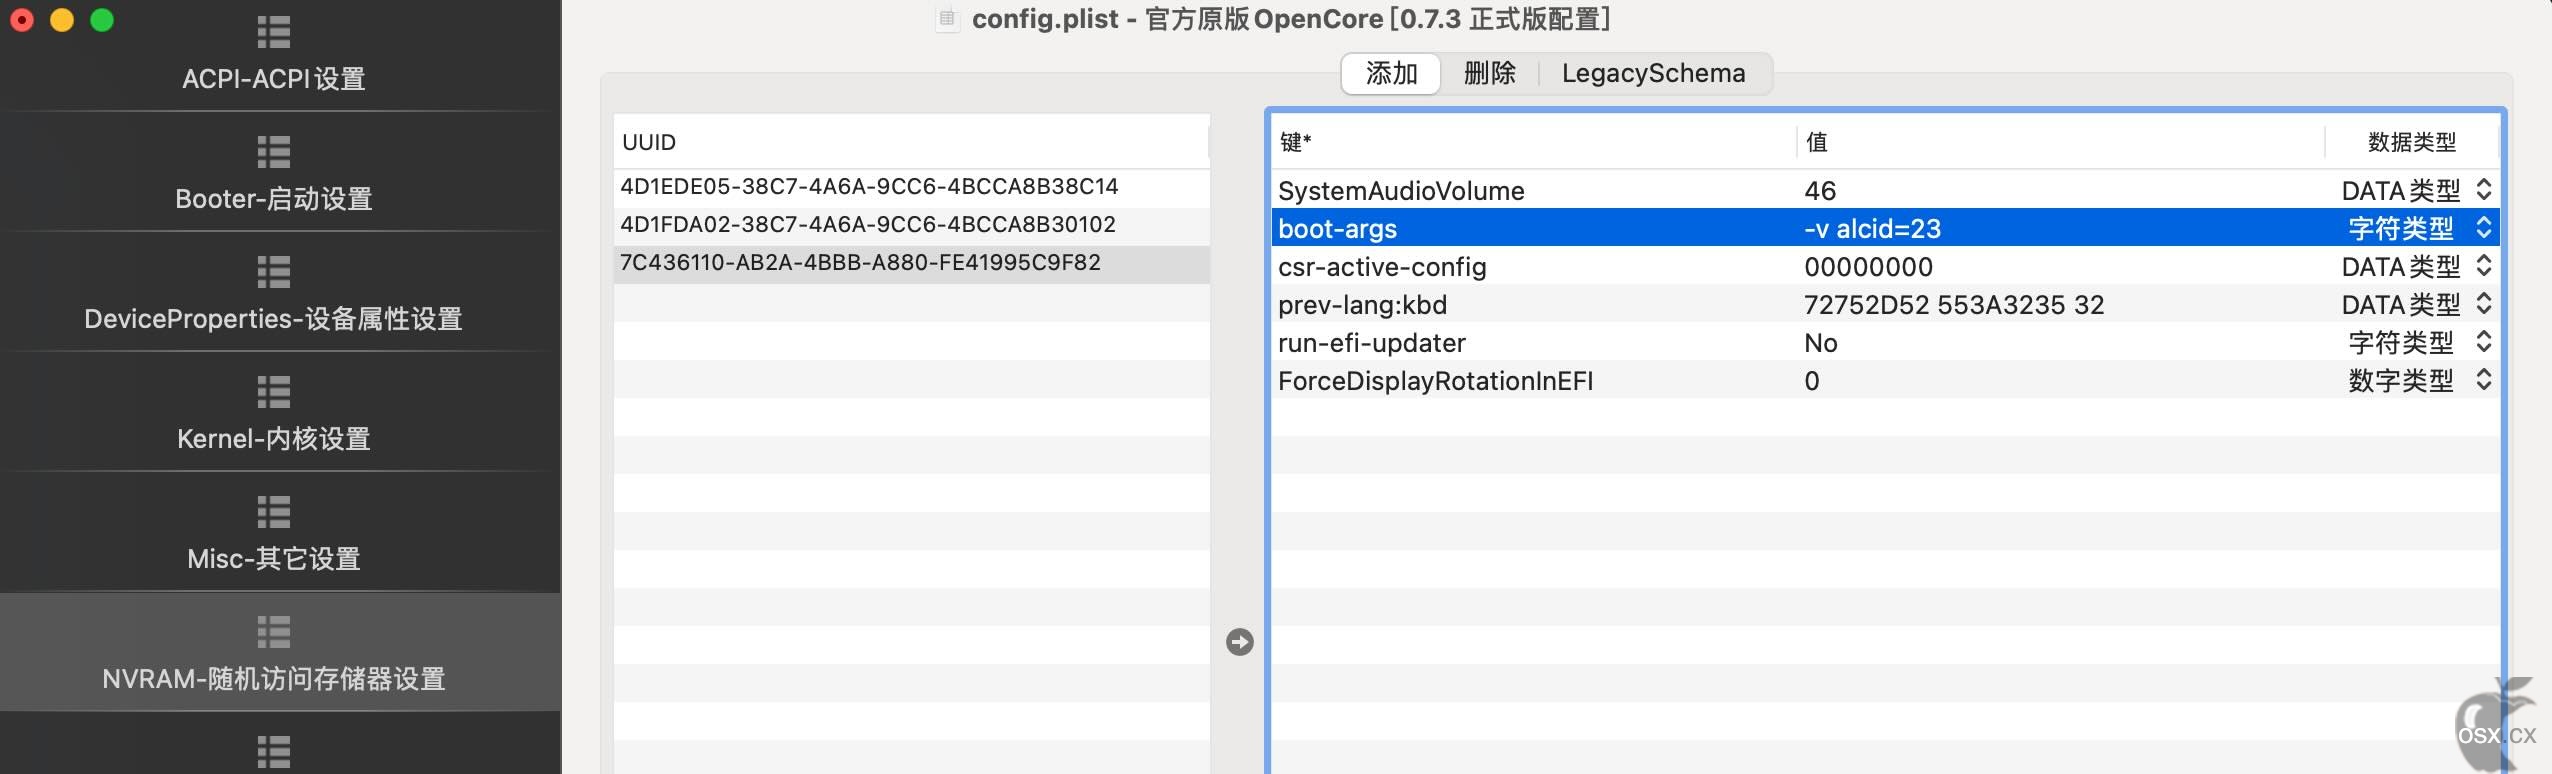2552x774 pixels.
Task: Switch to the 添加 tab
Action: coord(1391,73)
